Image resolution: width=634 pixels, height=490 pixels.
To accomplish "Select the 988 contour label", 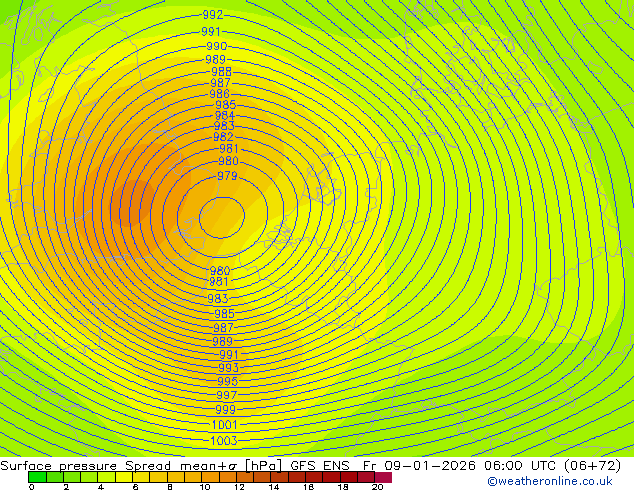I will click(222, 72).
